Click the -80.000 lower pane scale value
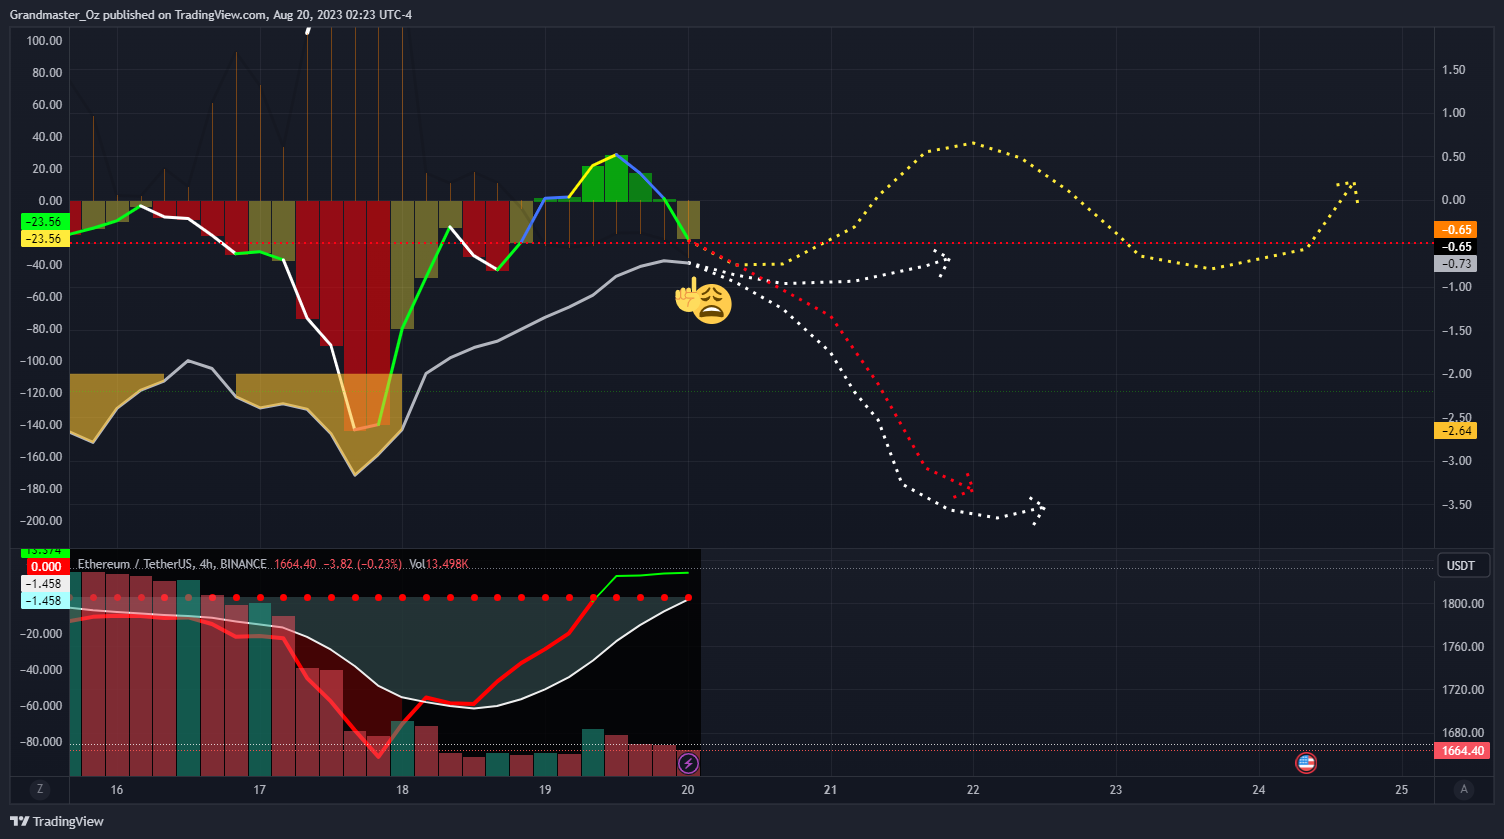Image resolution: width=1504 pixels, height=839 pixels. coord(43,742)
